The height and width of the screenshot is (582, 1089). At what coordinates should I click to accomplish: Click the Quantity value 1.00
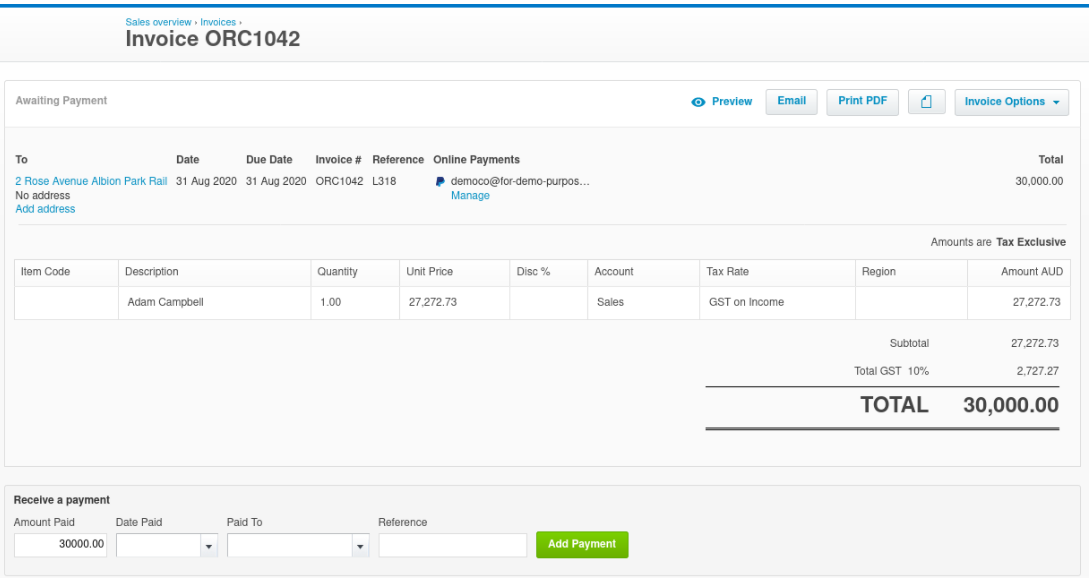click(331, 303)
